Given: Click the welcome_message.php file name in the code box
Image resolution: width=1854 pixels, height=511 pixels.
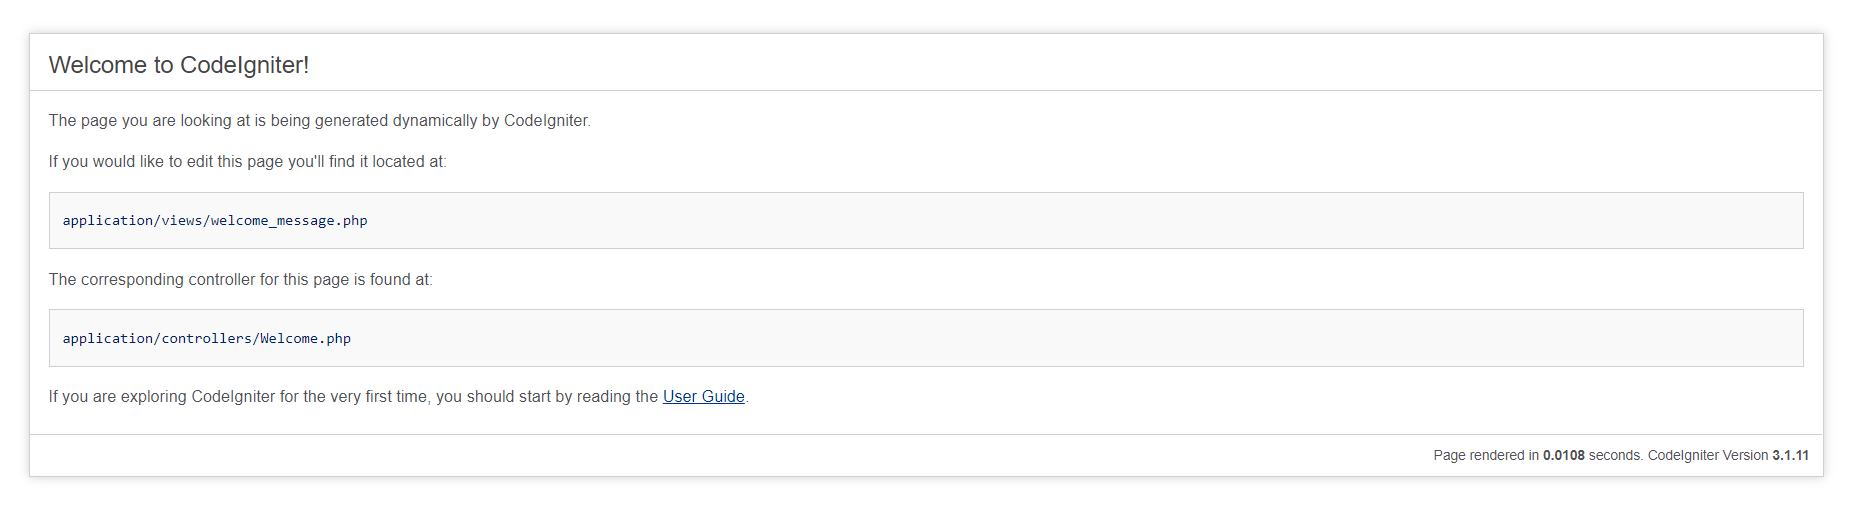Looking at the screenshot, I should [289, 221].
